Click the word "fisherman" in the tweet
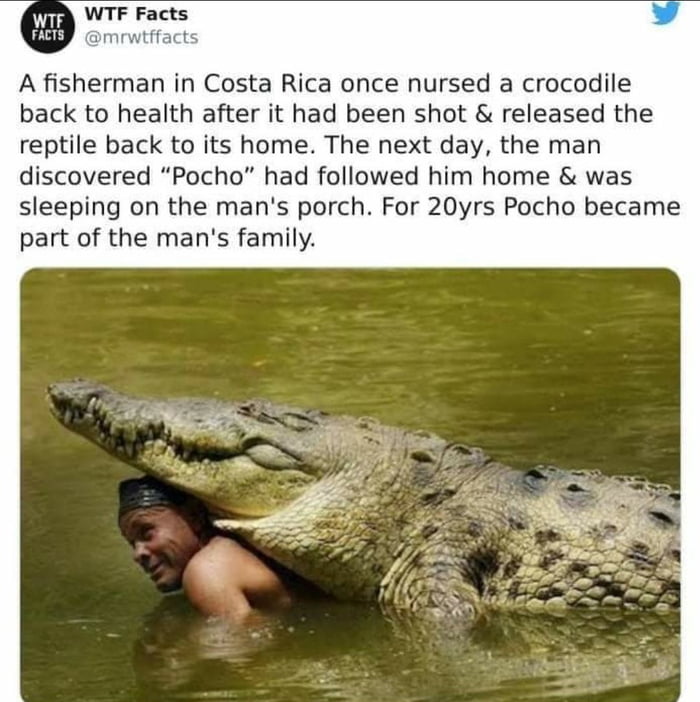700x702 pixels. click(x=95, y=84)
